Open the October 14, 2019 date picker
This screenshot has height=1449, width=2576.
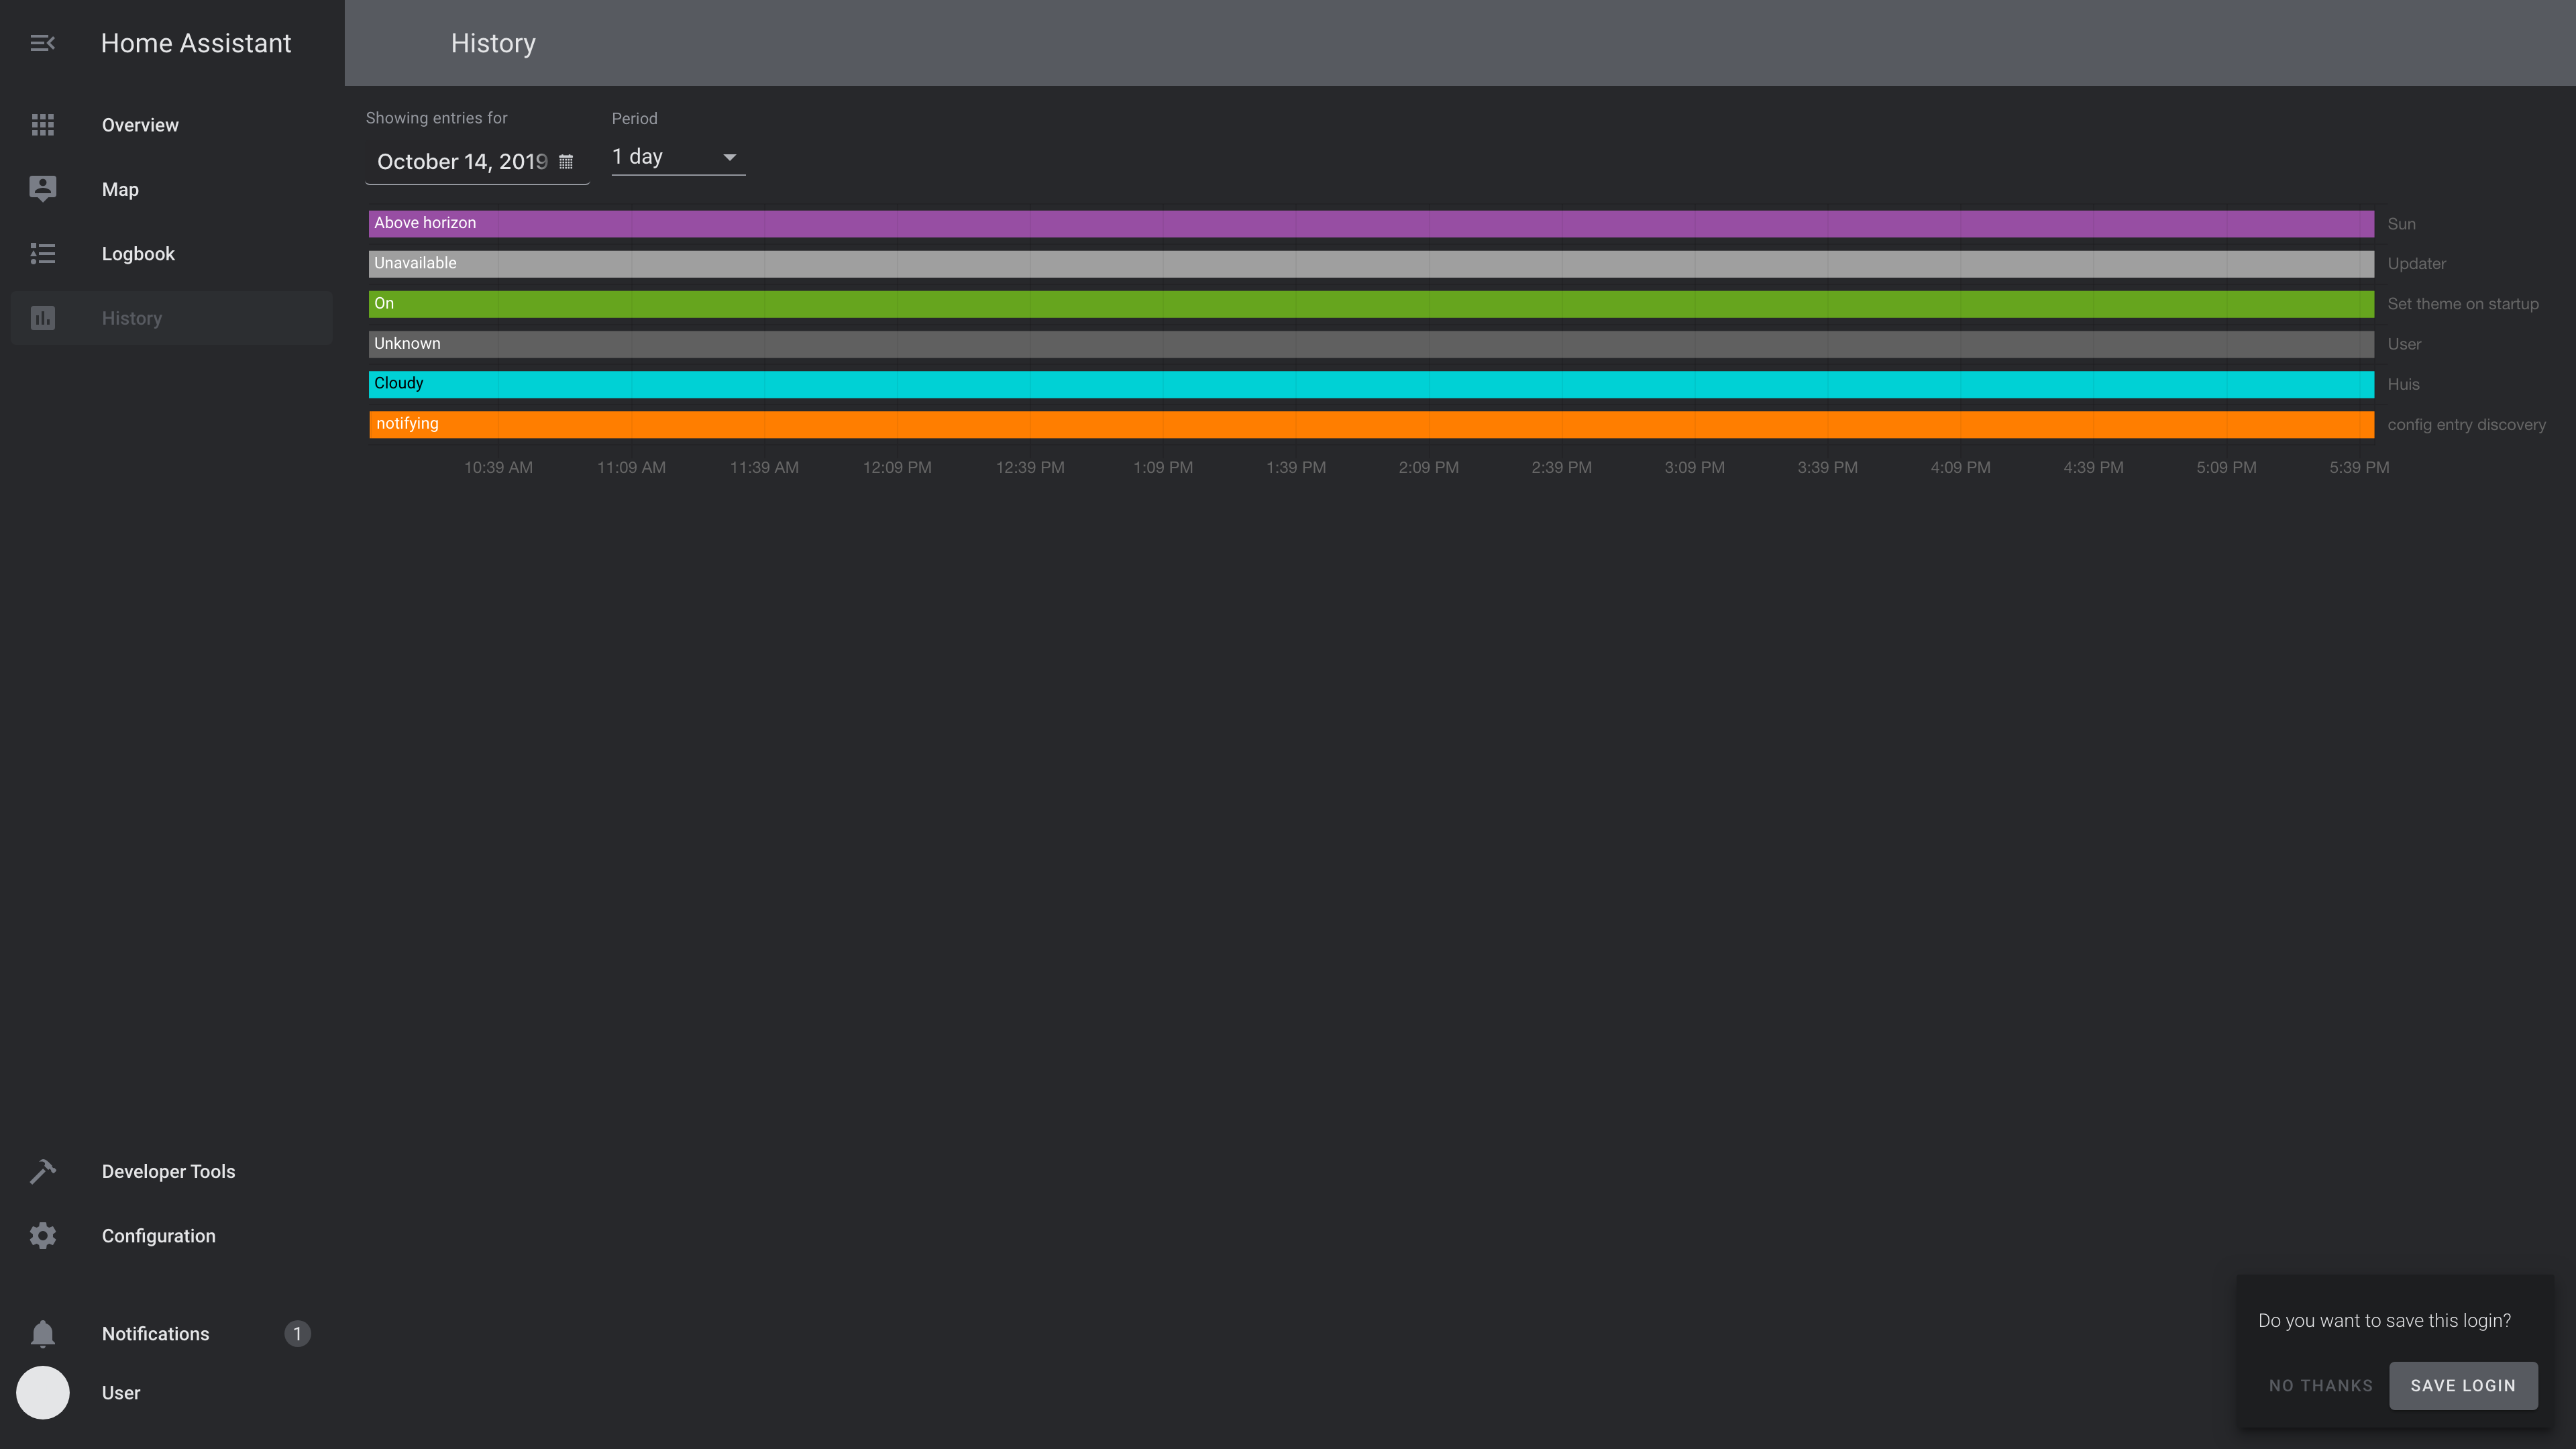point(462,162)
